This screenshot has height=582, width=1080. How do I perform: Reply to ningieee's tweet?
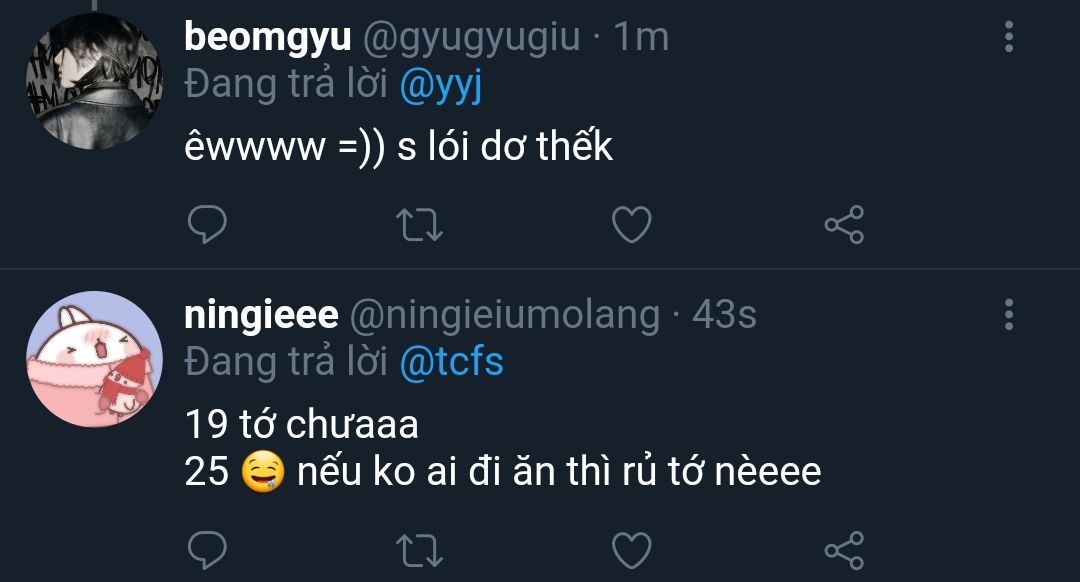click(x=207, y=549)
